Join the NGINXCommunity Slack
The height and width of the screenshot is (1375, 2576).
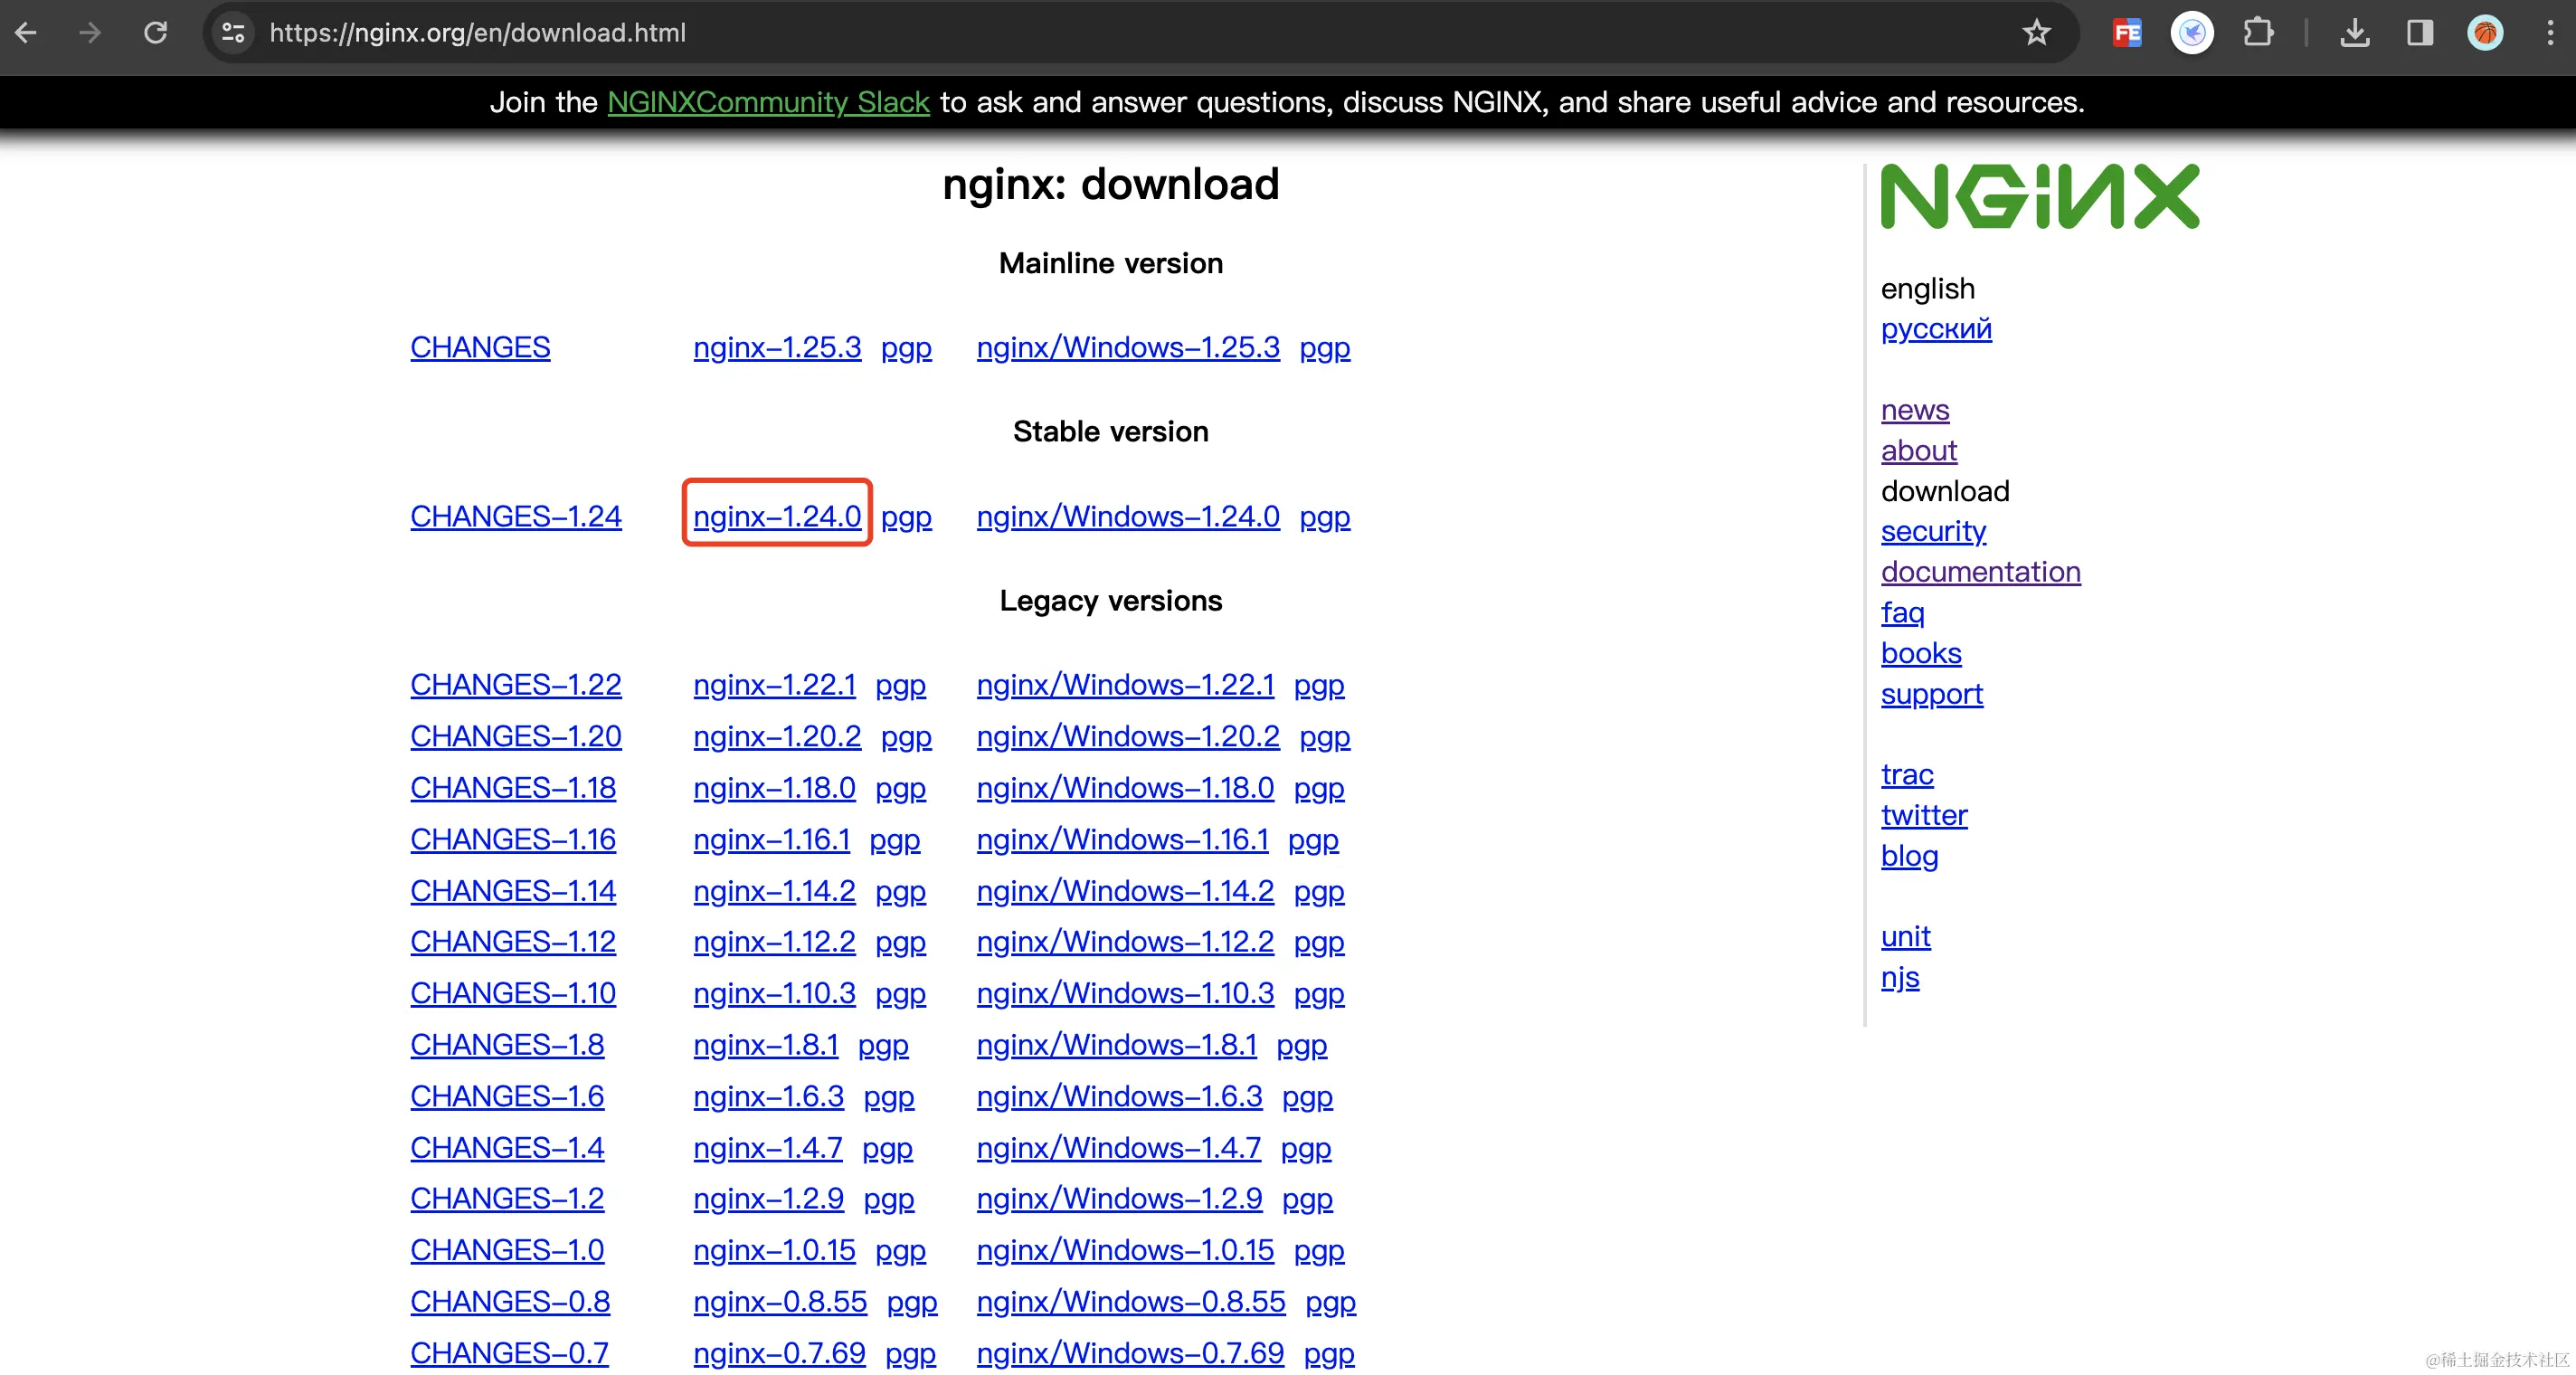click(768, 102)
